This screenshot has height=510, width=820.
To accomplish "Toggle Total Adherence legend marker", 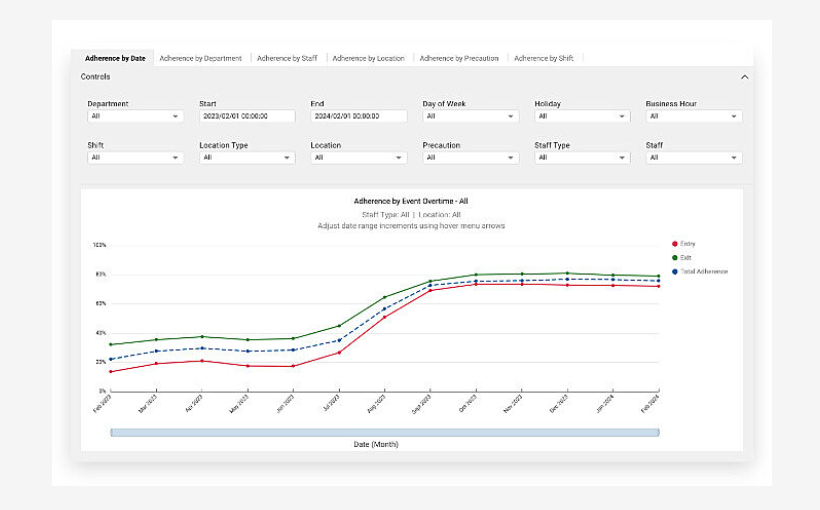I will (675, 271).
